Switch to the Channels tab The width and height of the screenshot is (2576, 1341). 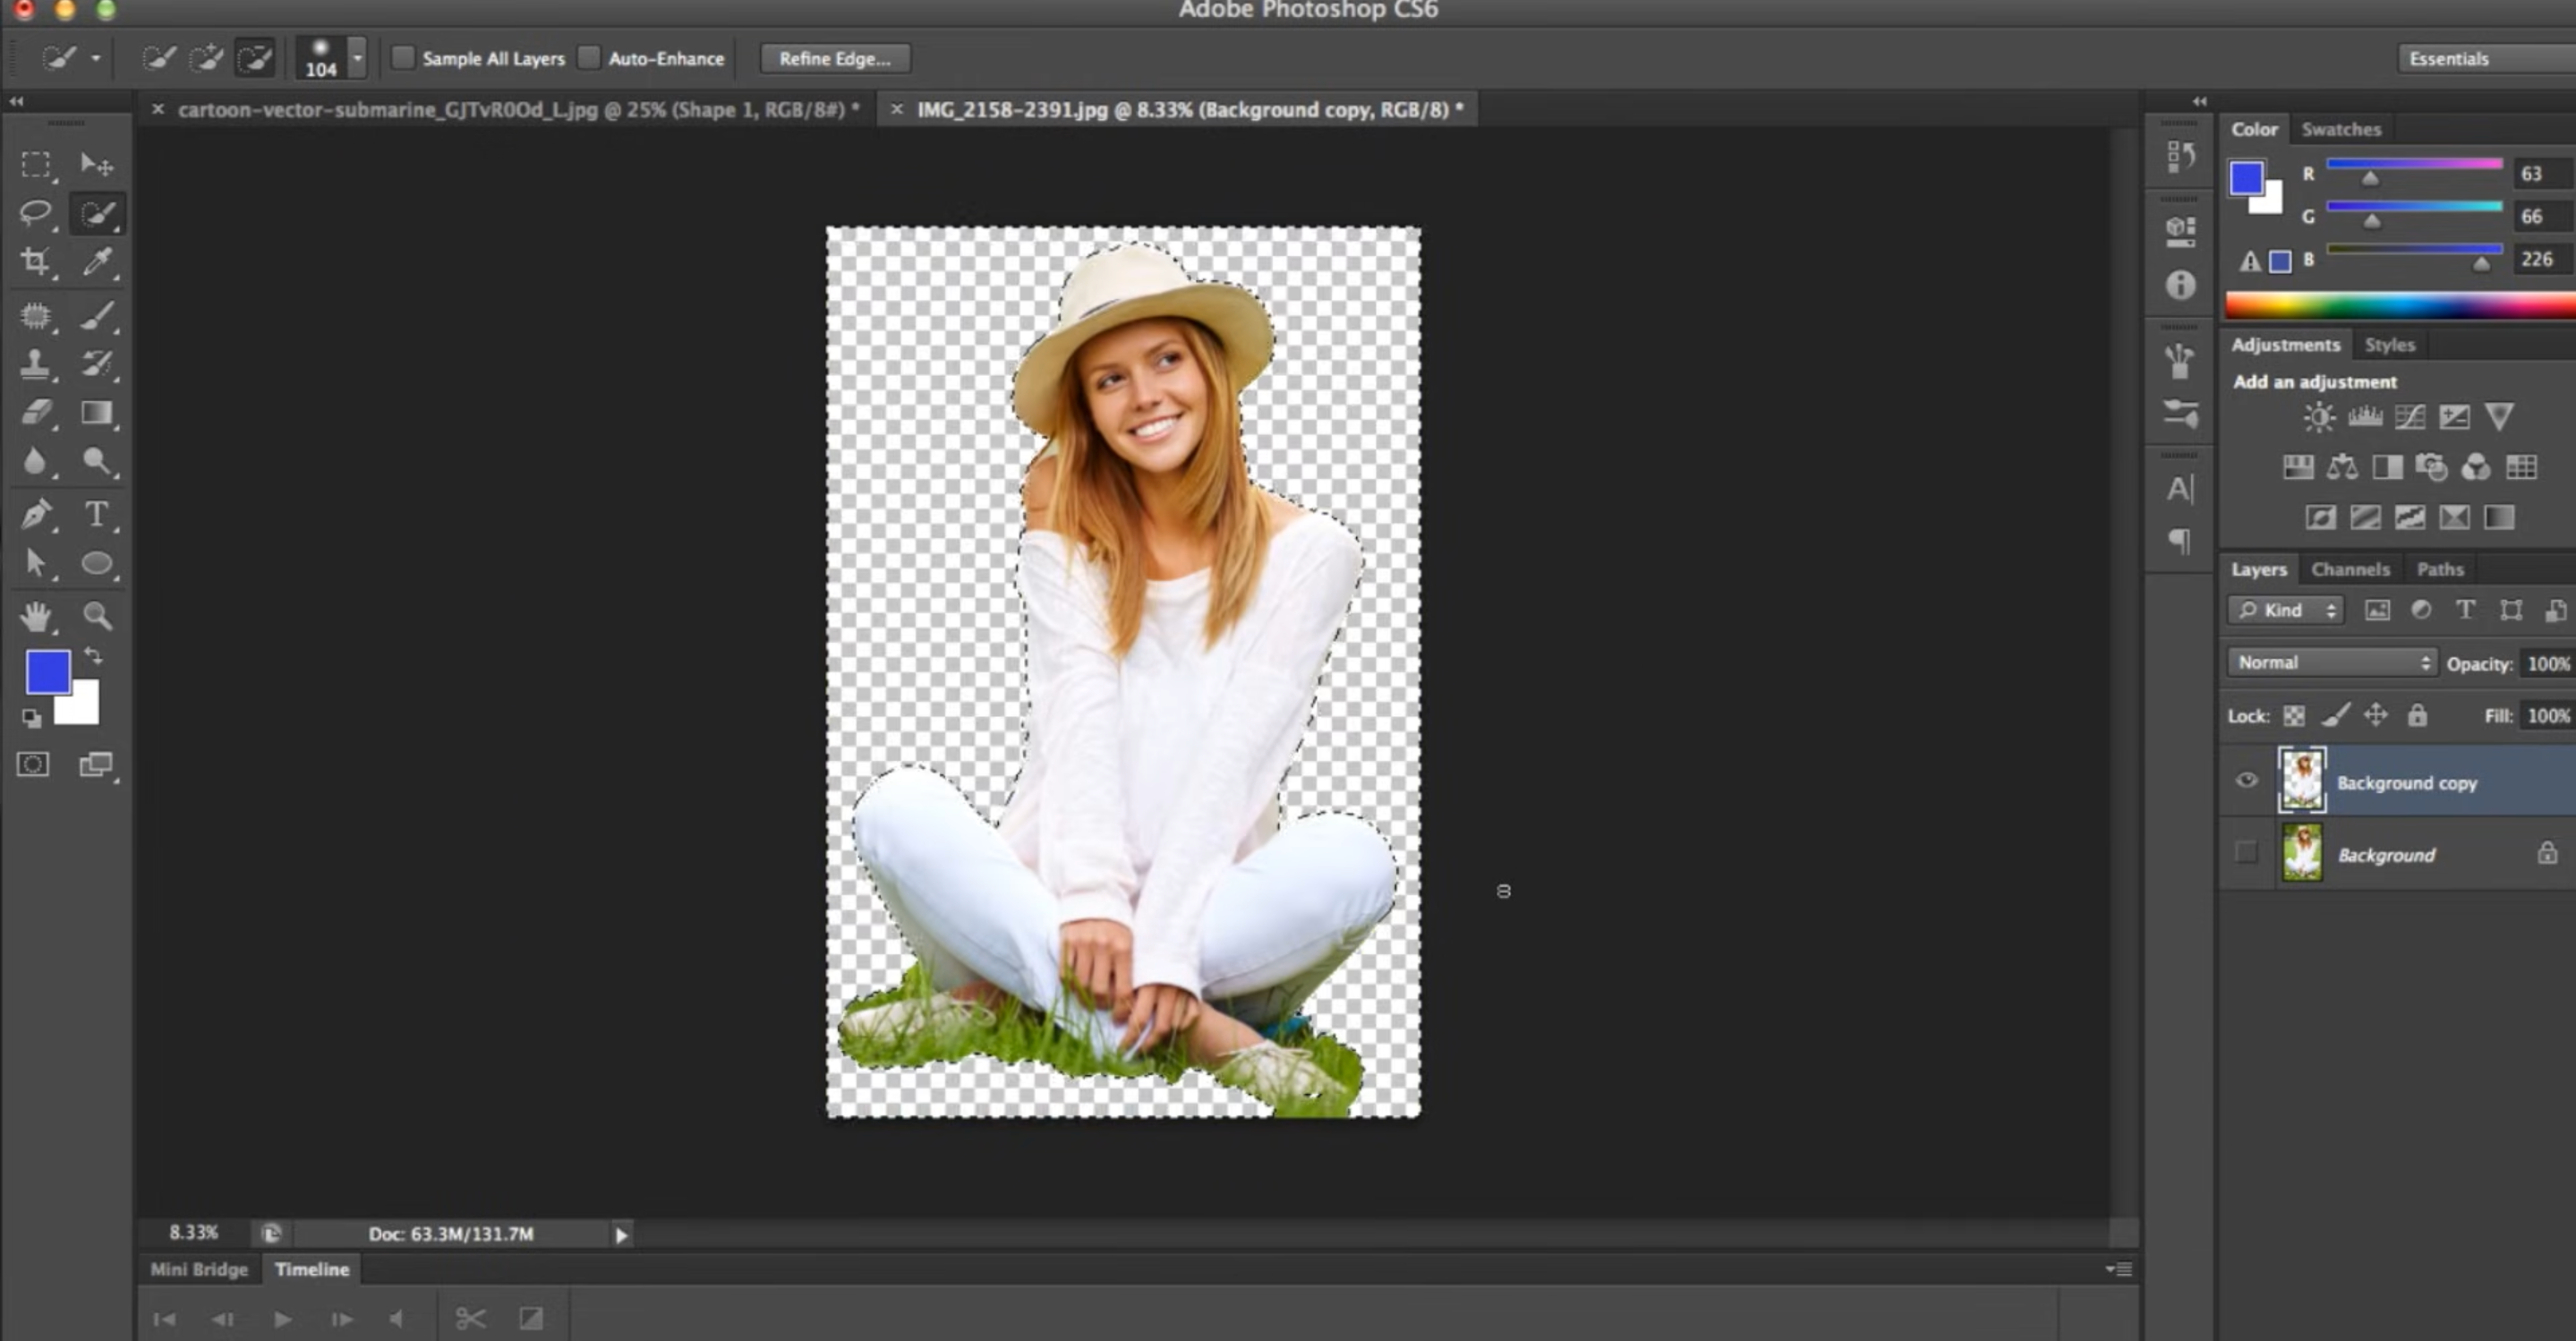tap(2350, 569)
